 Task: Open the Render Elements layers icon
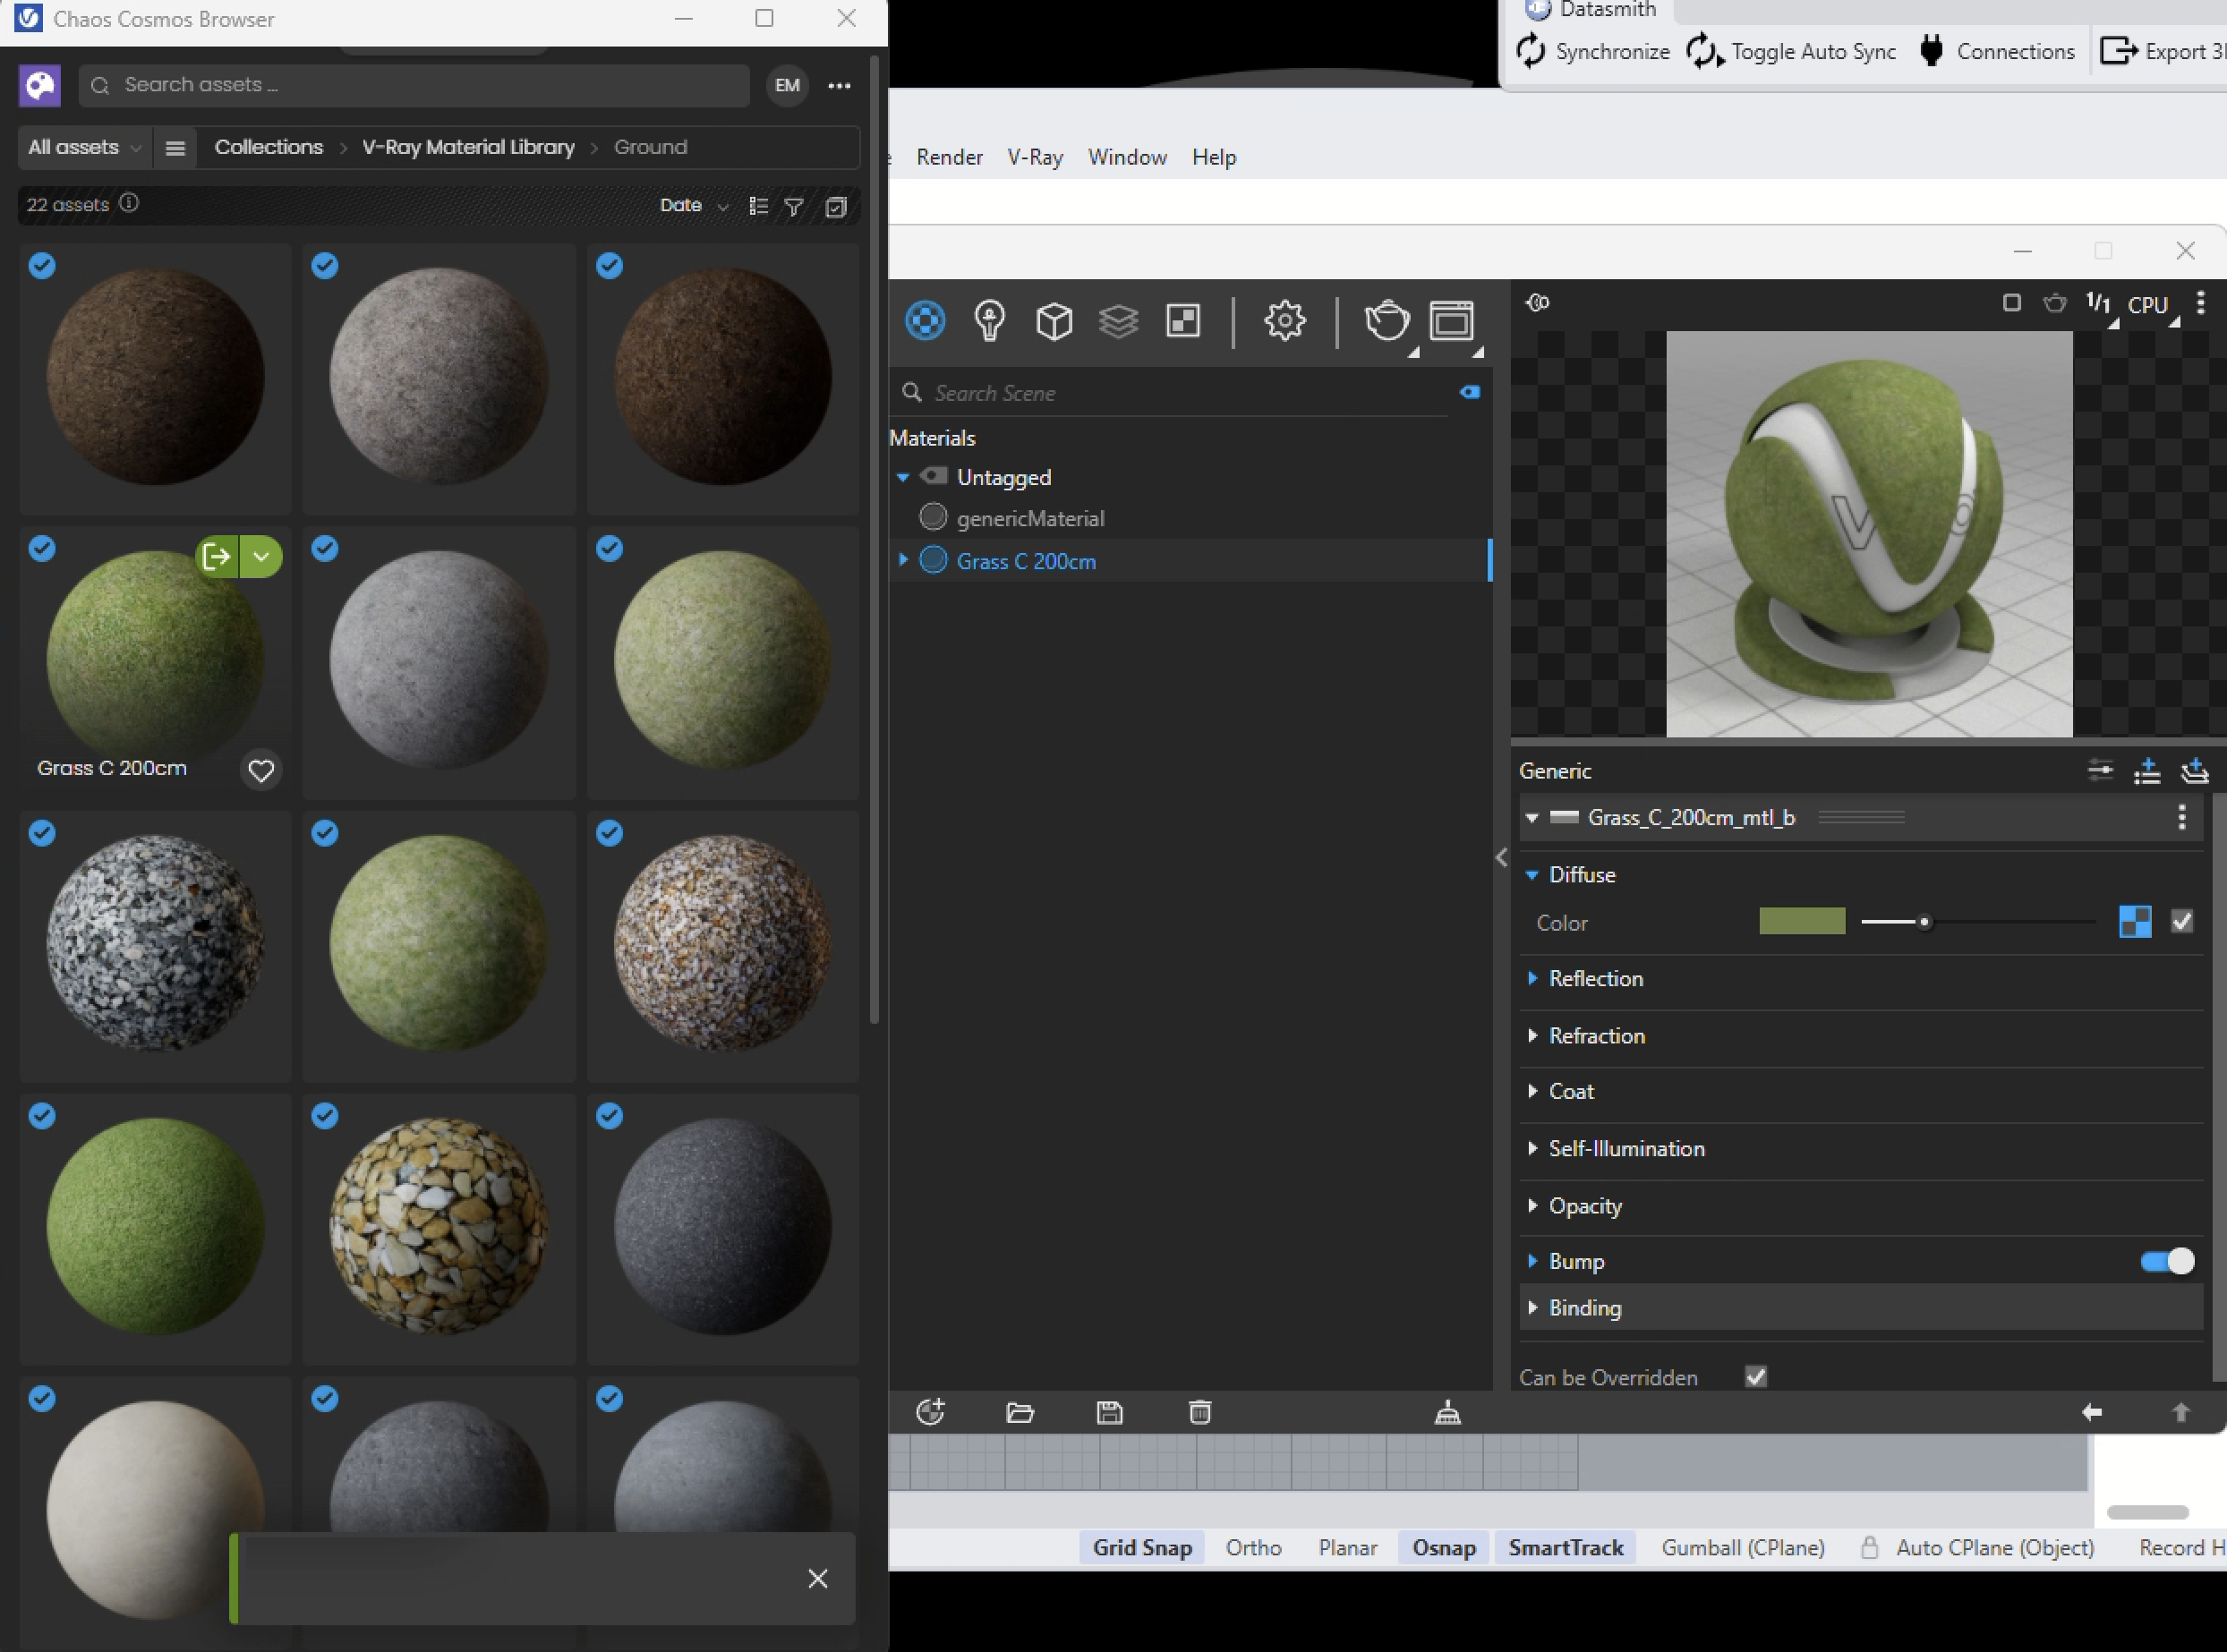click(1118, 321)
